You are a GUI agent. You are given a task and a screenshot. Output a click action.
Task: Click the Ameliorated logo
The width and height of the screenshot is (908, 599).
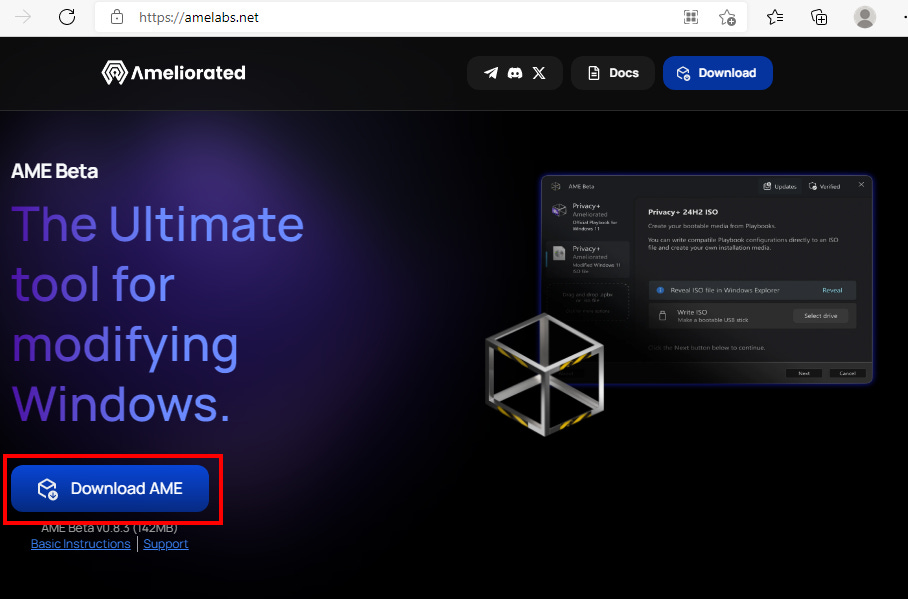pos(174,72)
